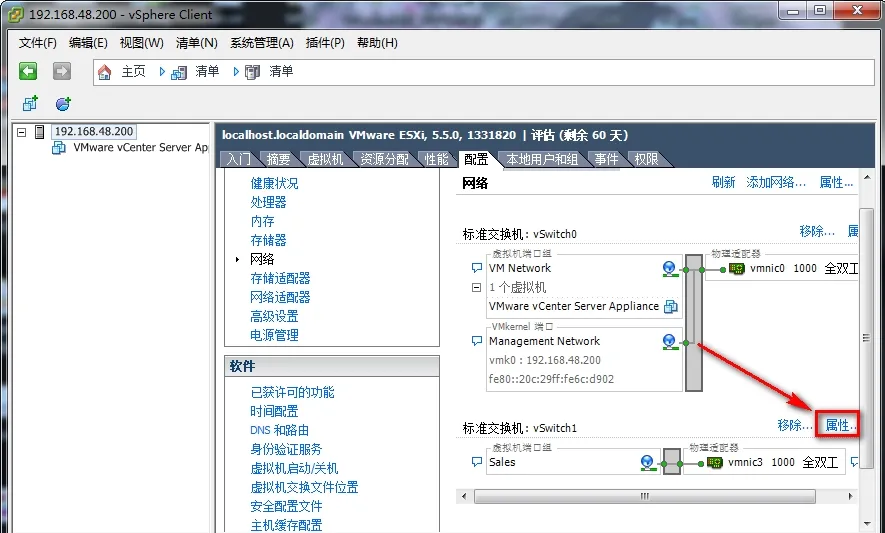Click the speech bubble icon beside Management Network

477,341
